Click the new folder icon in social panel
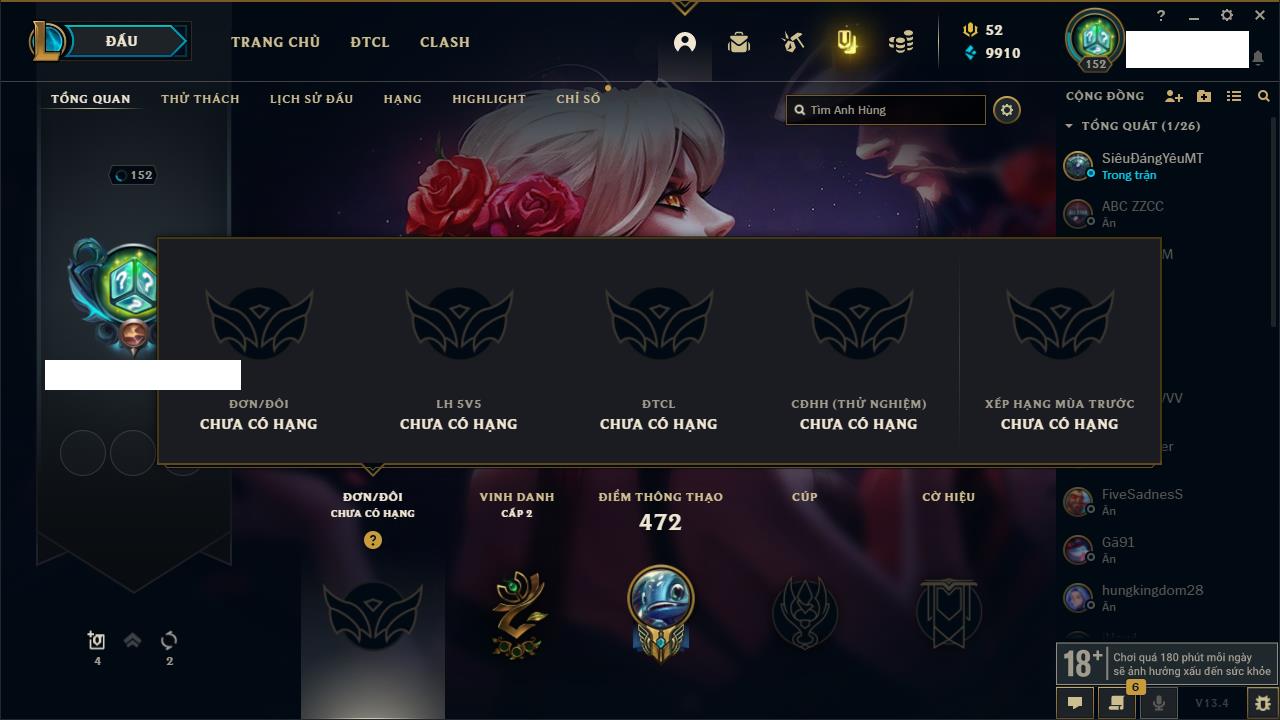The width and height of the screenshot is (1280, 720). point(1204,96)
